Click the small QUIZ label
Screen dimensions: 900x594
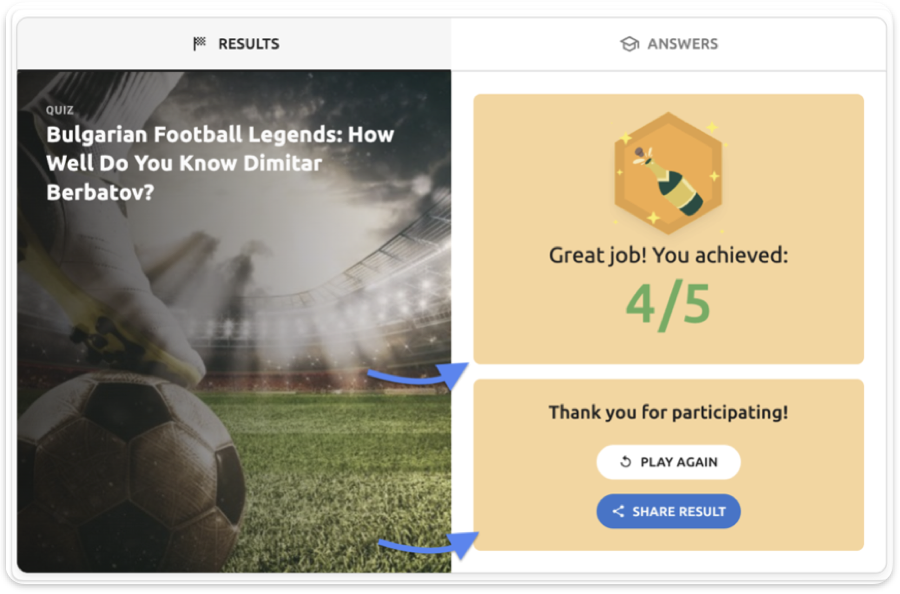(x=60, y=110)
